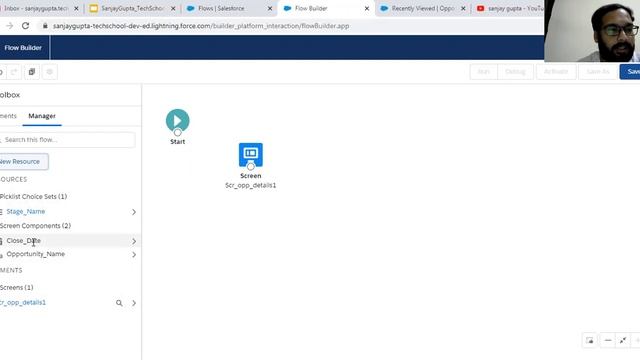Click the site lock icon in address bar
This screenshot has width=640, height=360.
[x=45, y=26]
